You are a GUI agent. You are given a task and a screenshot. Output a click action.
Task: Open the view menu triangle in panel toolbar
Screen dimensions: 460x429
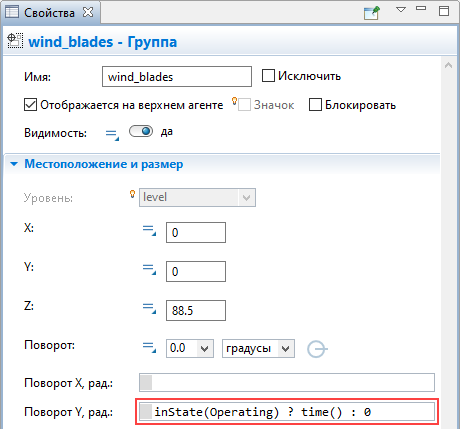(x=401, y=10)
